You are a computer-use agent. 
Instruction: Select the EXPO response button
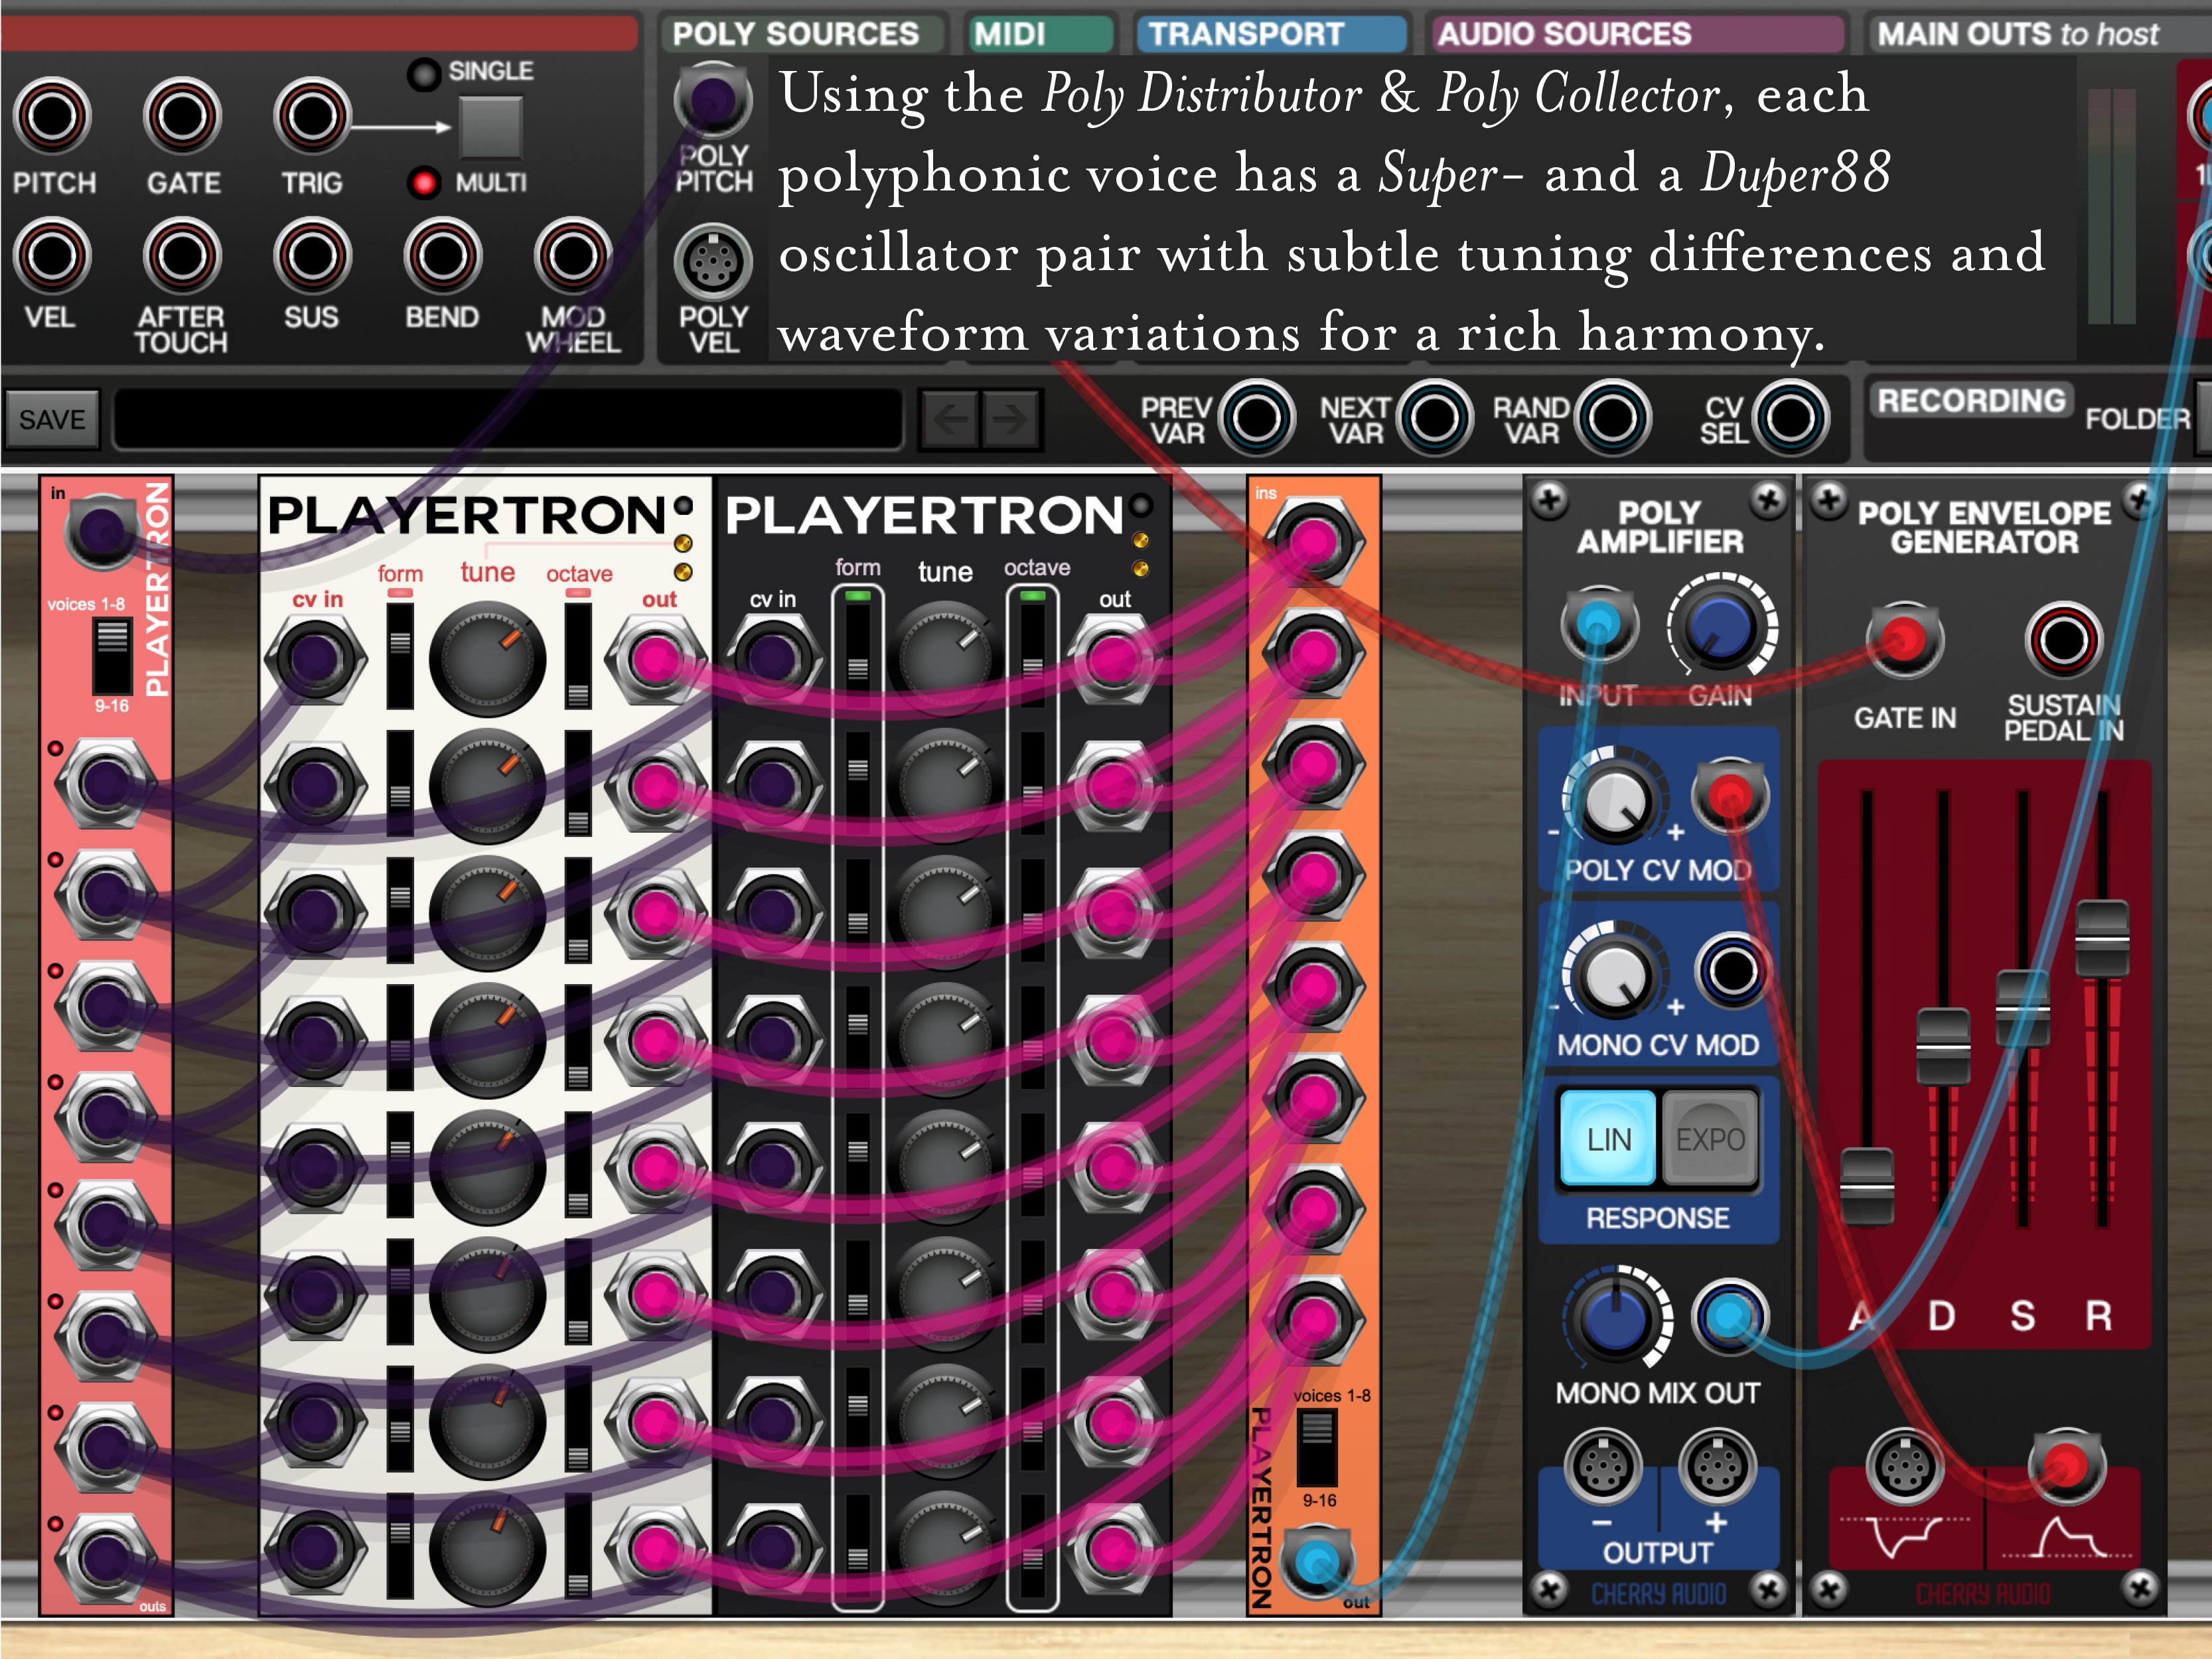(1710, 1139)
